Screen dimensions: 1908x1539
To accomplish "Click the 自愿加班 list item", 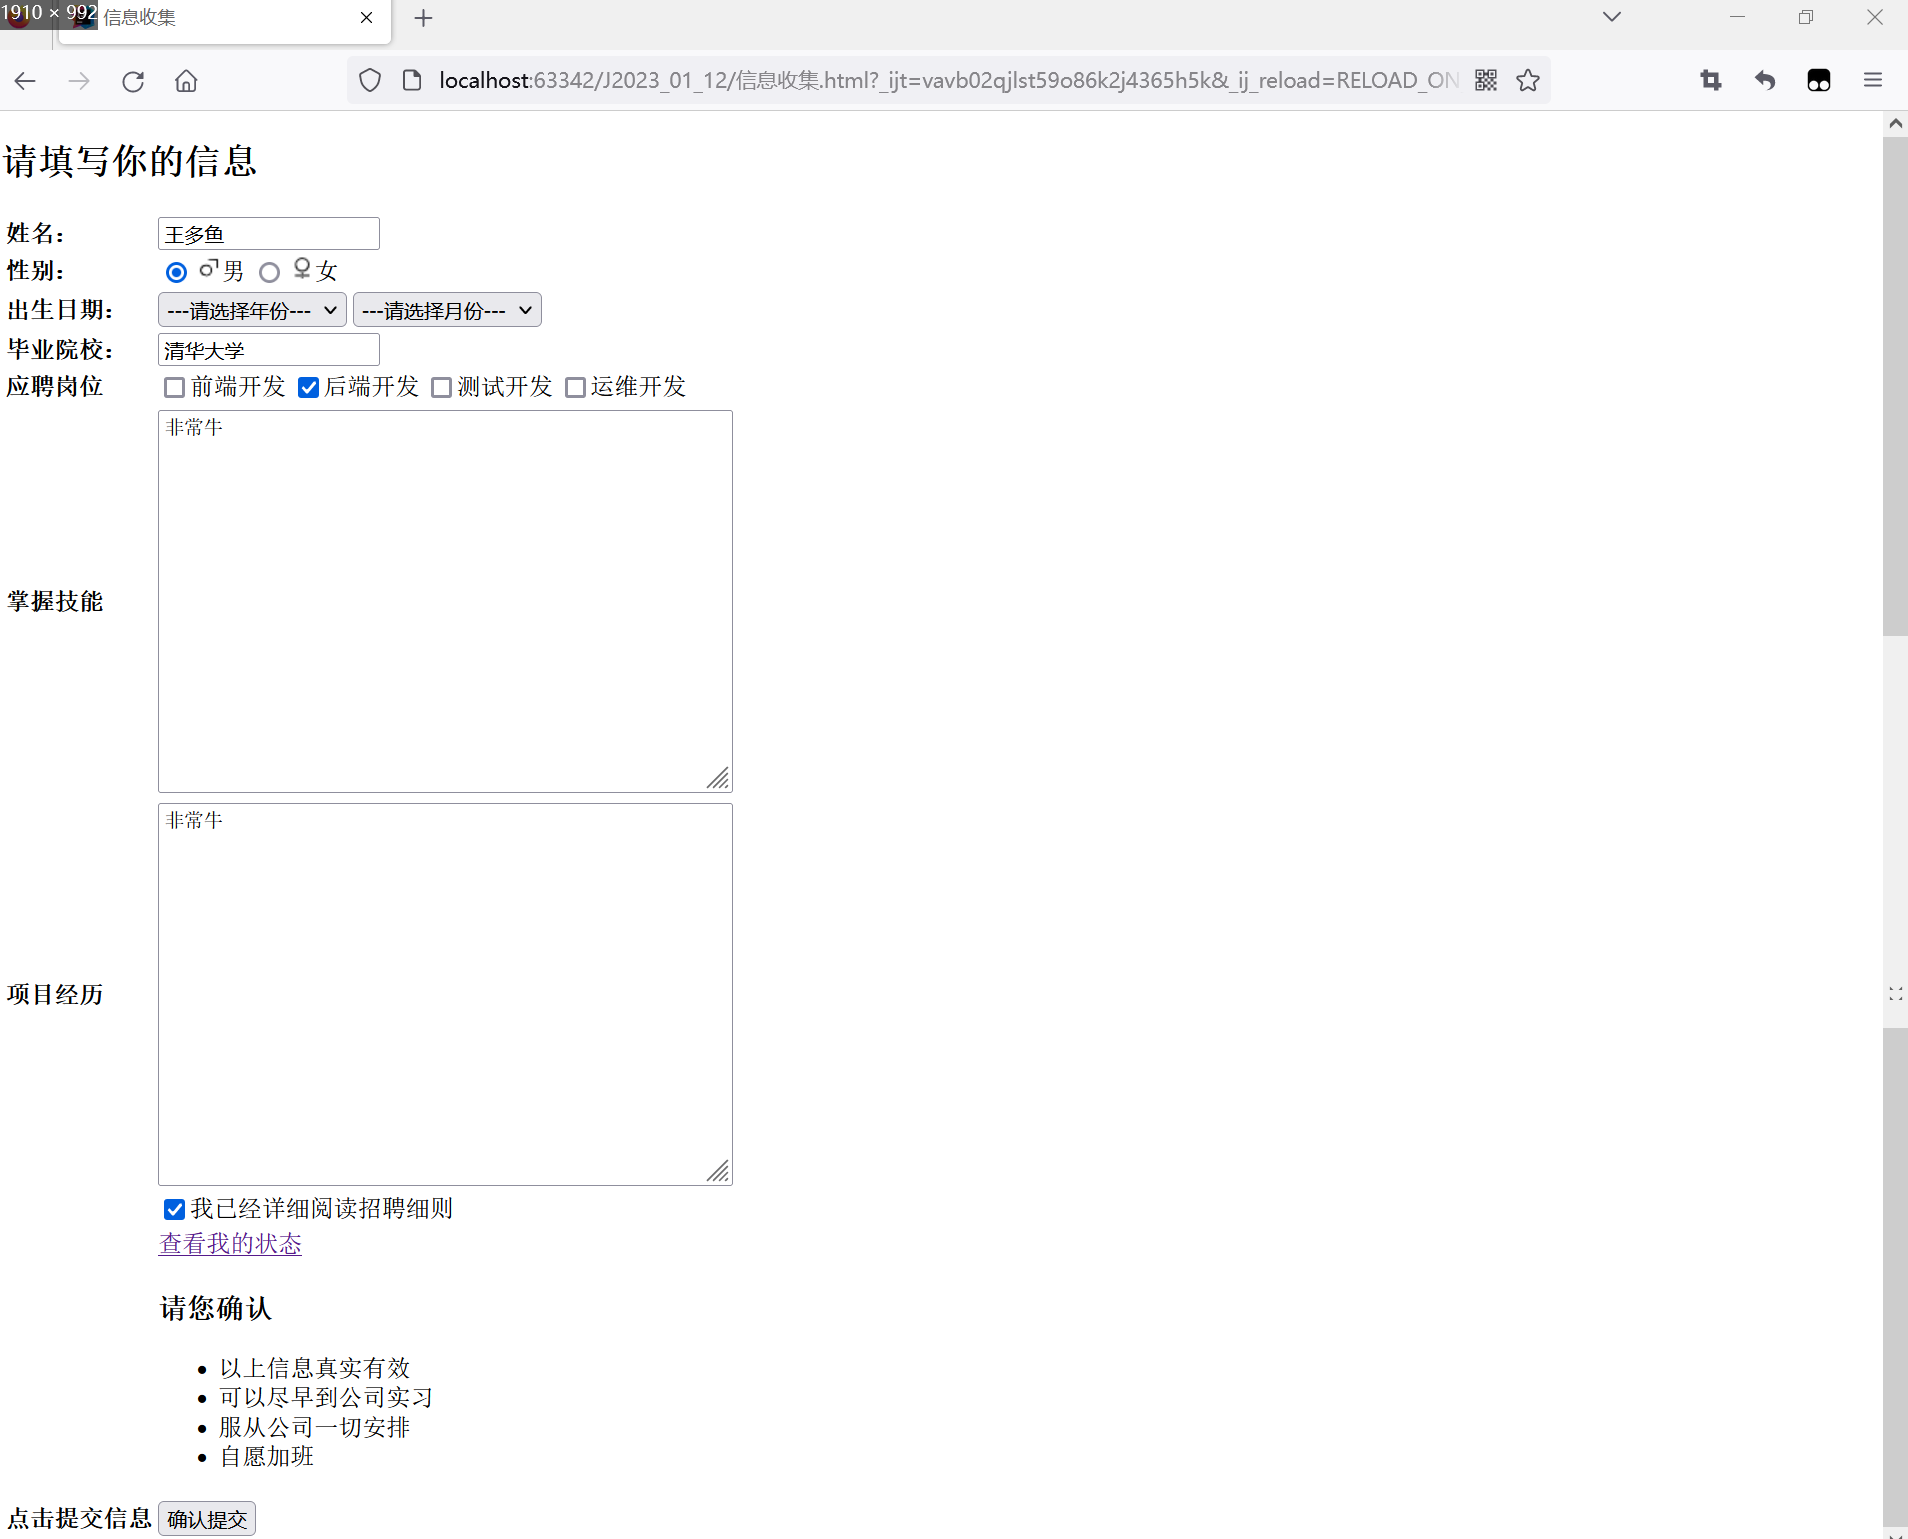I will [x=267, y=1456].
